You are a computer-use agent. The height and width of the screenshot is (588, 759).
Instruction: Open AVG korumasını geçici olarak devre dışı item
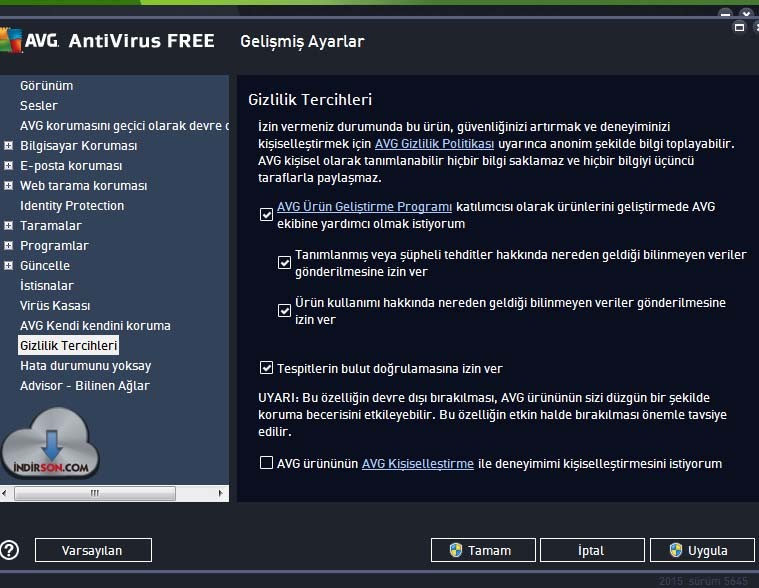tap(124, 126)
